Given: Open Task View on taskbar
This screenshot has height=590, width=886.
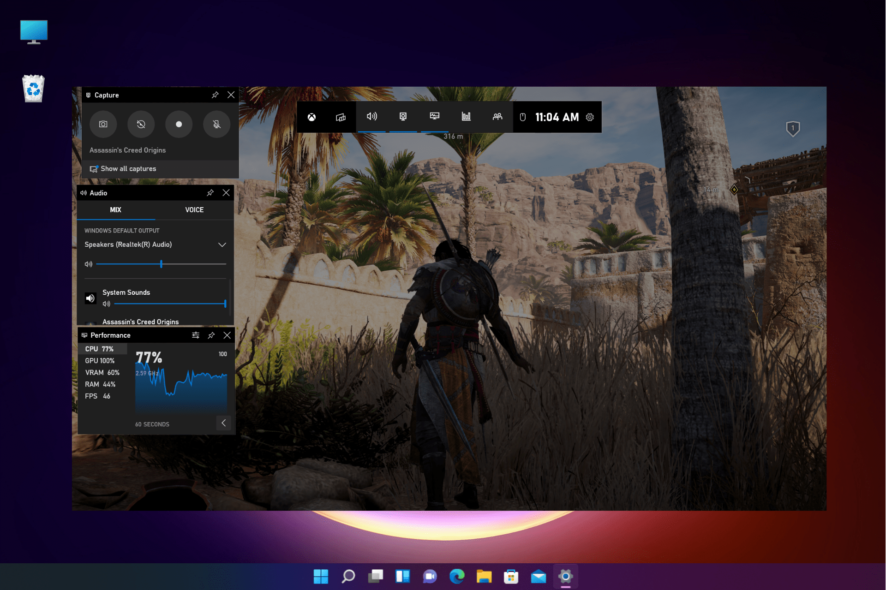Looking at the screenshot, I should point(375,576).
